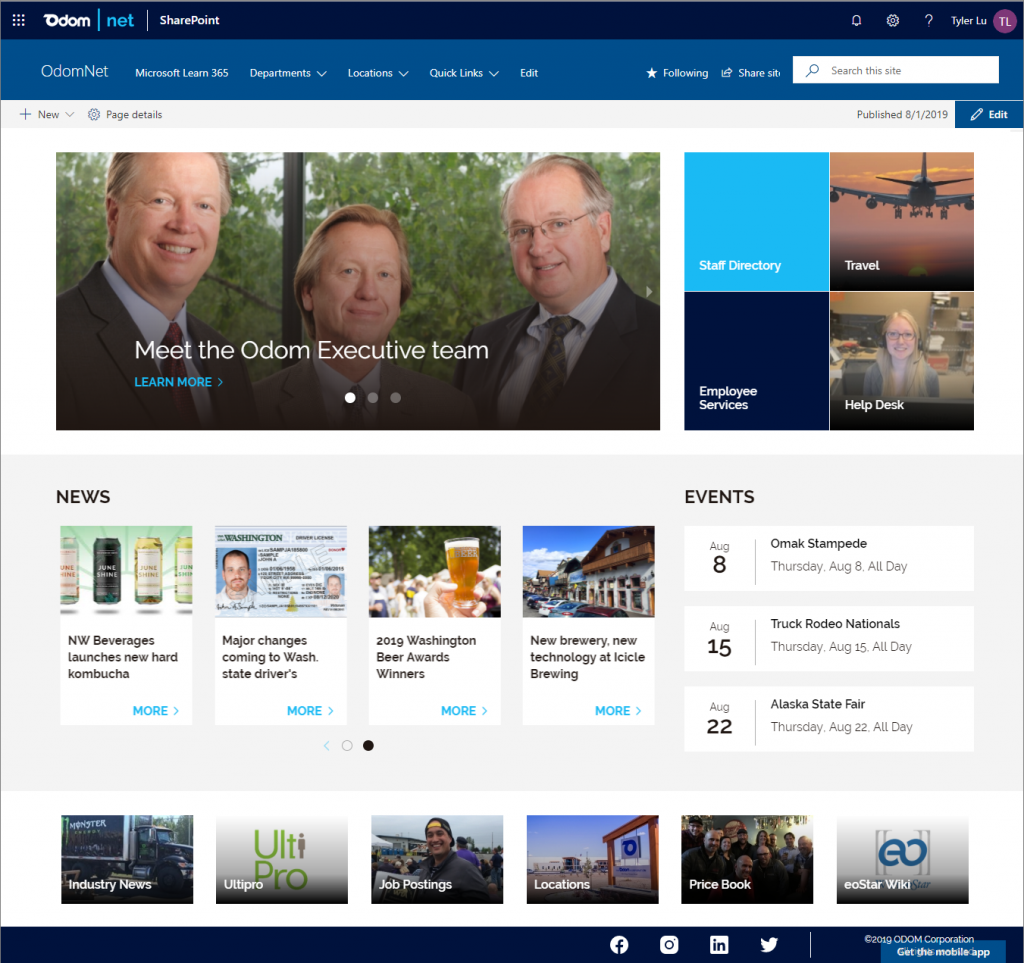Viewport: 1024px width, 963px height.
Task: Open the Twitter icon in the footer
Action: point(769,945)
